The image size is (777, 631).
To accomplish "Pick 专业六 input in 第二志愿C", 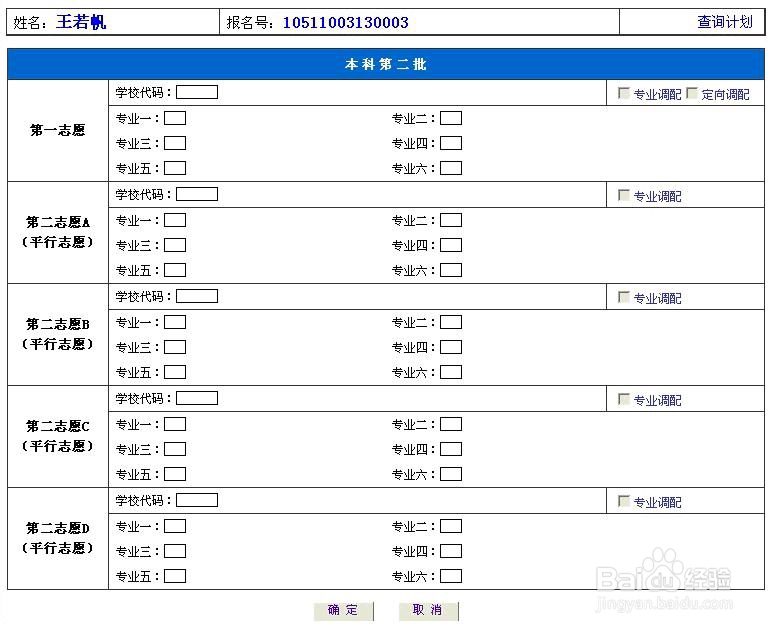I will click(x=451, y=474).
